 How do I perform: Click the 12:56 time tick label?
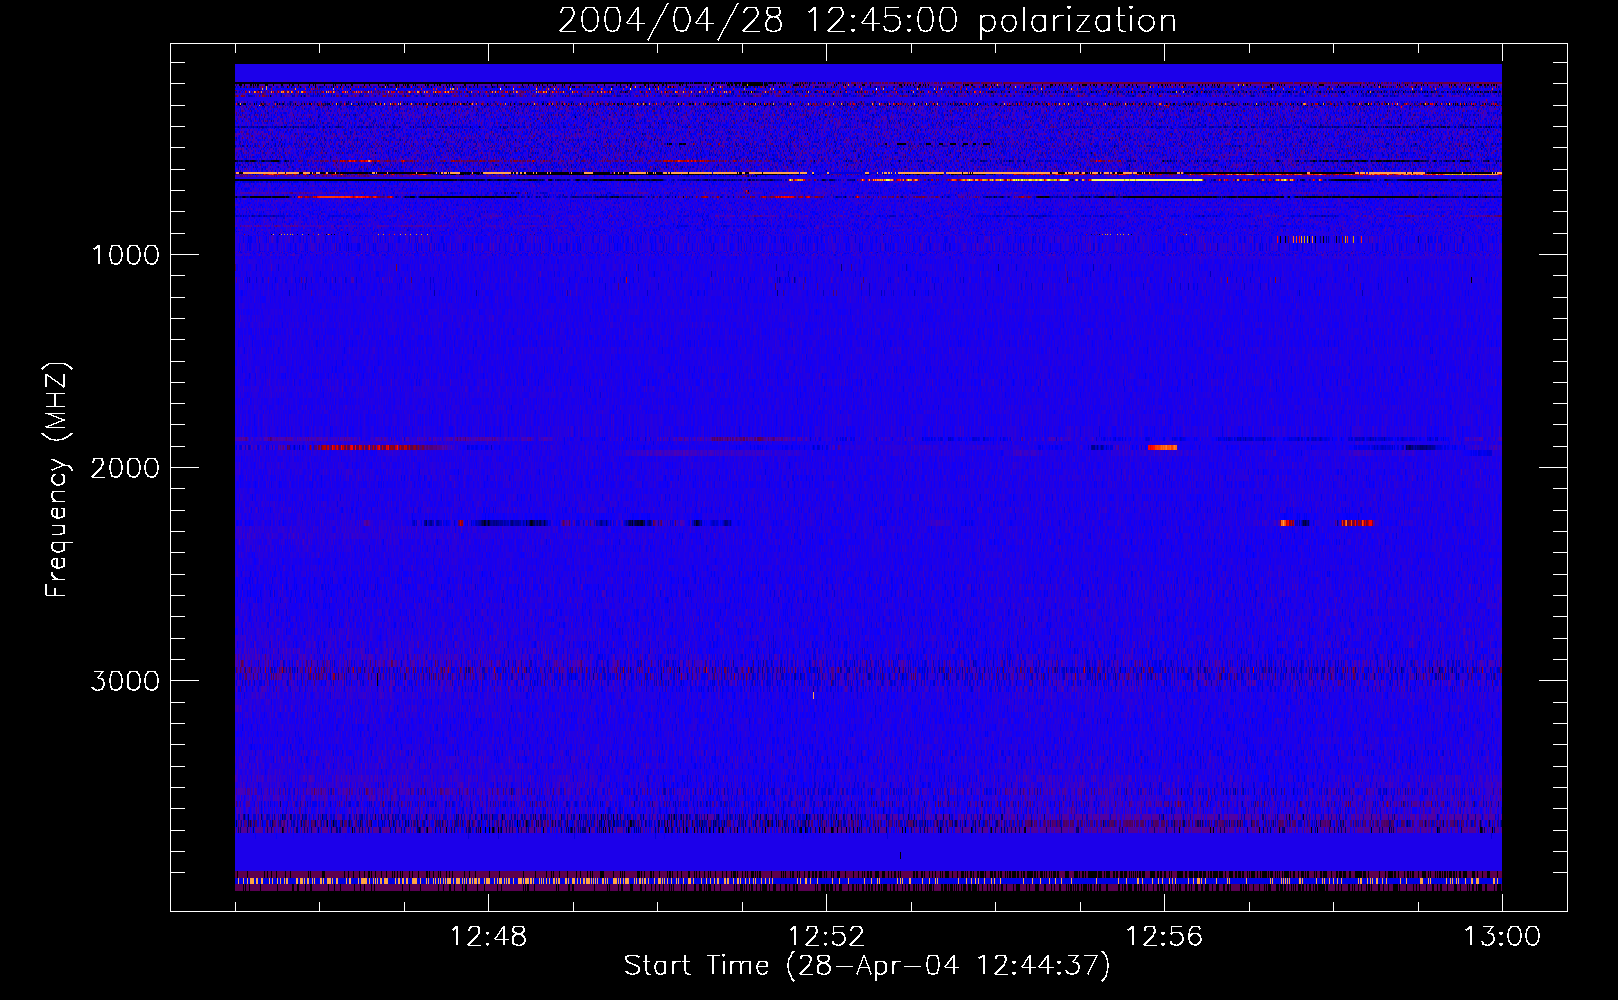[1164, 937]
